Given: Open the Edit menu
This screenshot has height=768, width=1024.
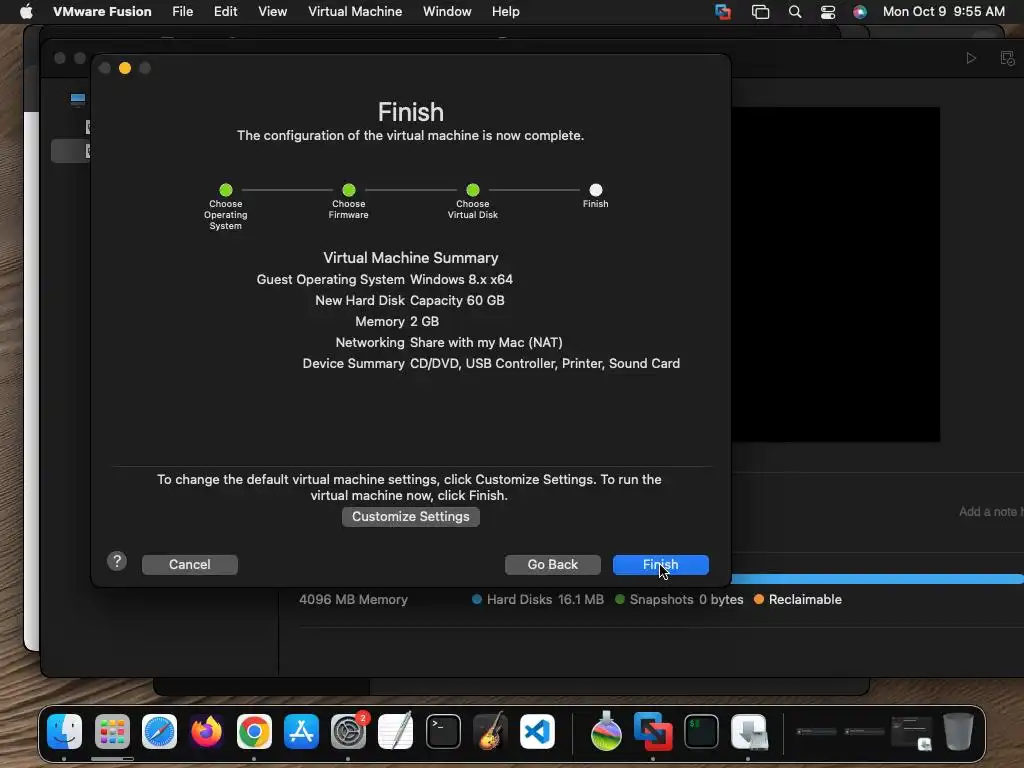Looking at the screenshot, I should (x=225, y=11).
